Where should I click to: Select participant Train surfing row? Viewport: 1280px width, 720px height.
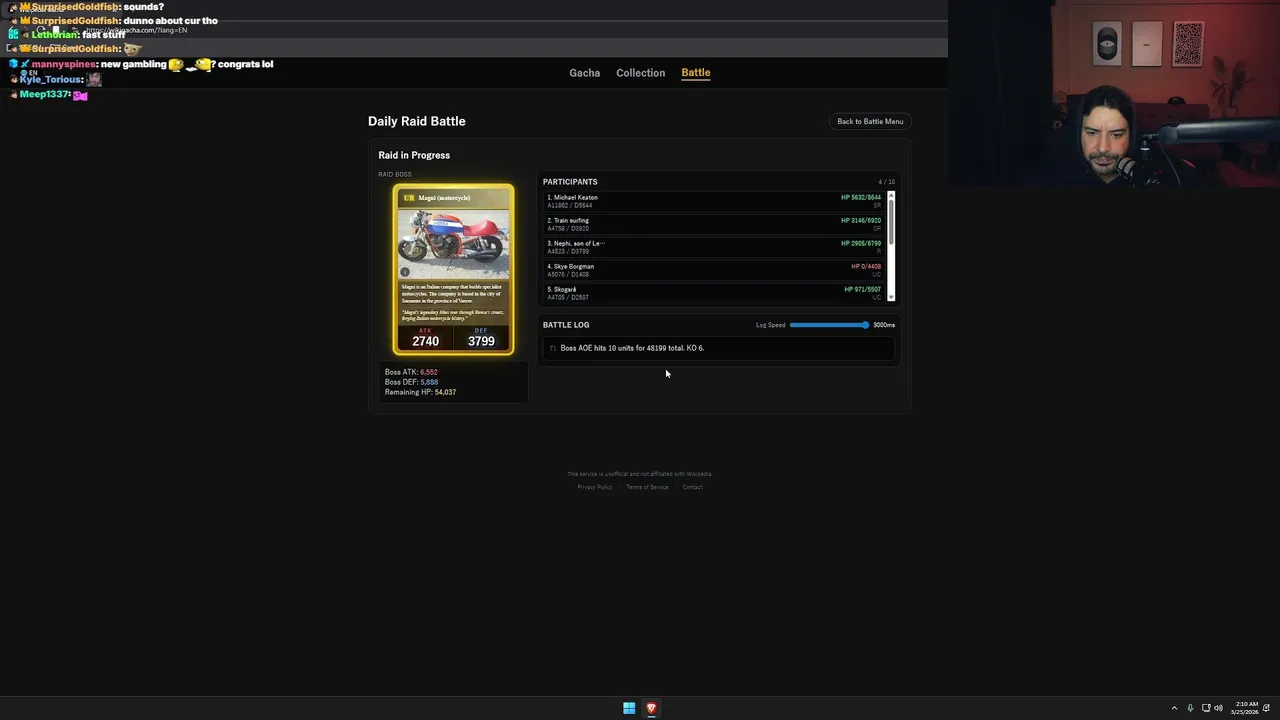point(714,224)
